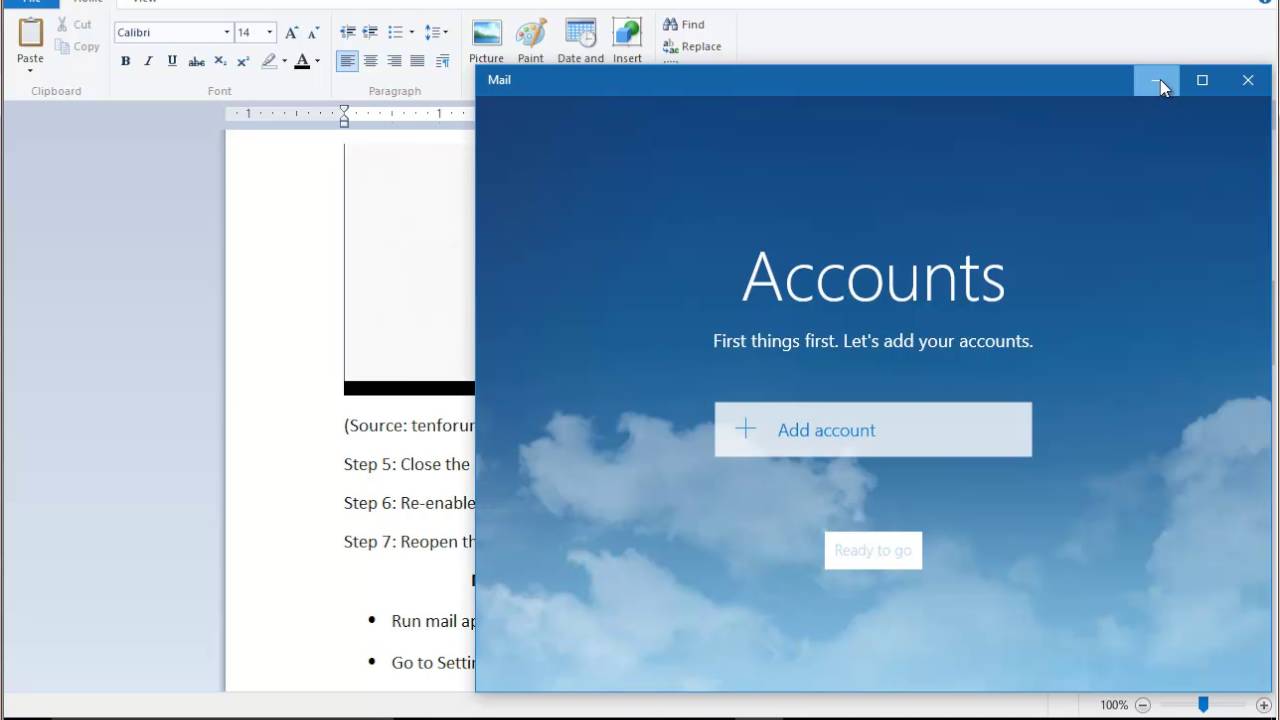Click the text 'First things first. Let's add your accounts.'
1280x720 pixels.
tap(873, 341)
